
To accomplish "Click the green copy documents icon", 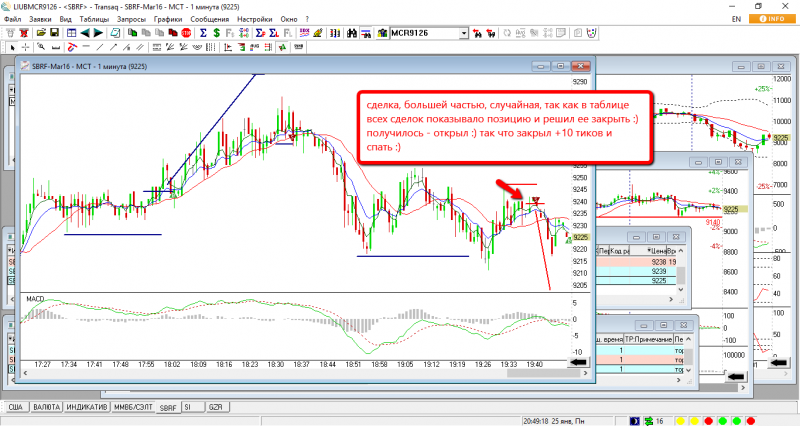I will (132, 33).
